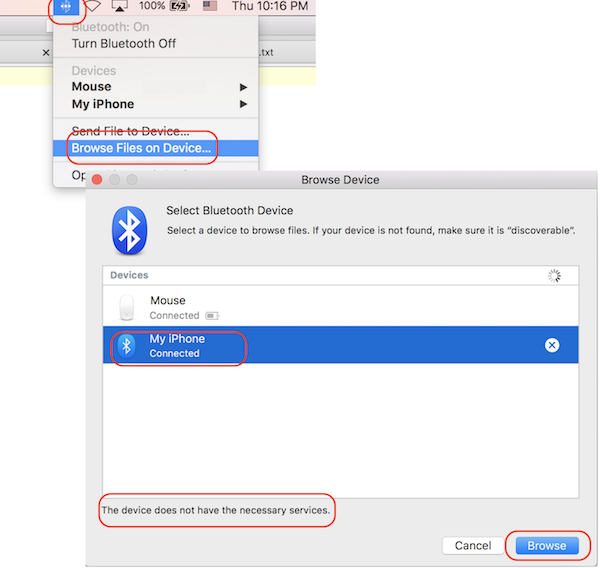Viewport: 600px width, 568px height.
Task: Open the Bluetooth menu bar icon
Action: coord(66,7)
